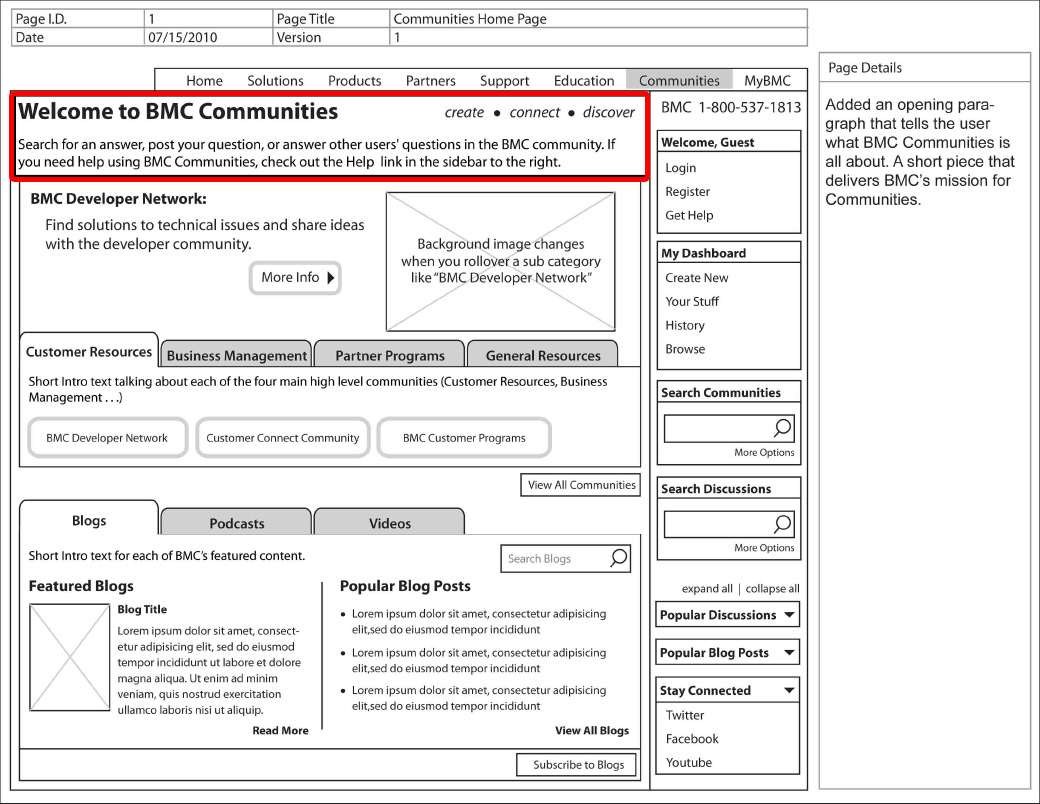Click the Featured Blogs image placeholder
Screen dimensions: 1040x804
coord(65,656)
